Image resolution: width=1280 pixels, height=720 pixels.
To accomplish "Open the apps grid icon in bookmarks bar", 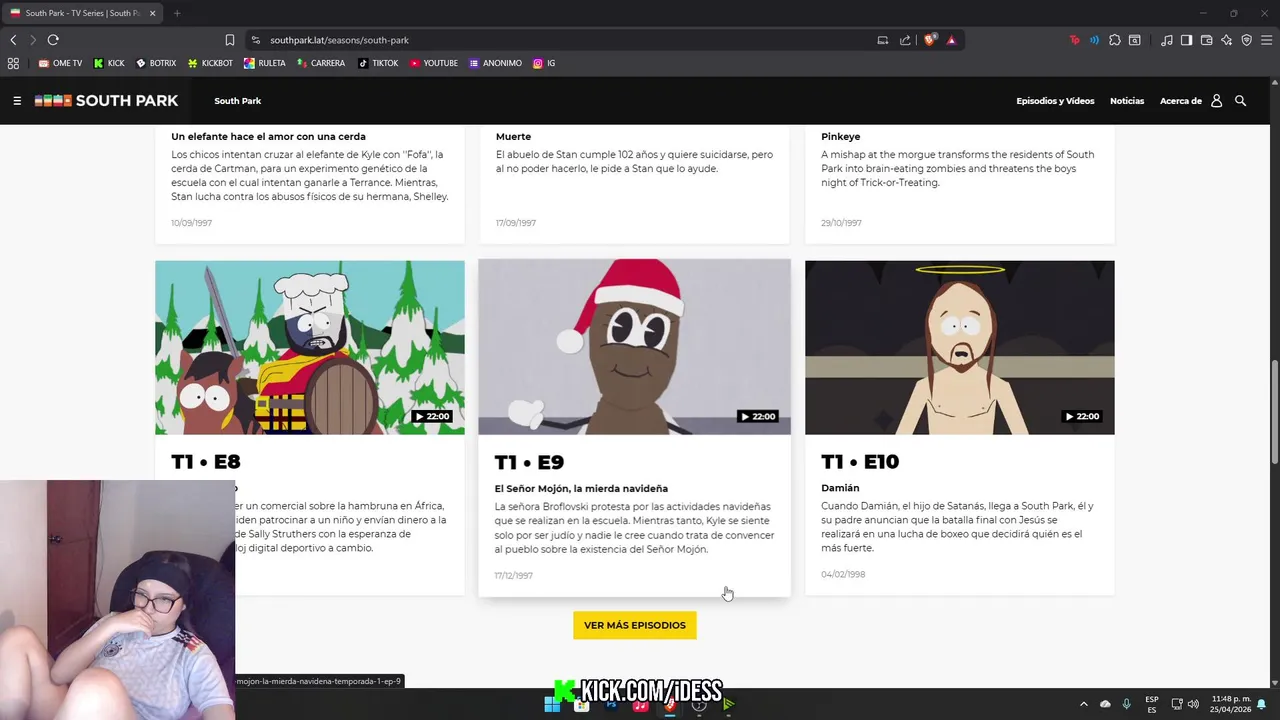I will tap(13, 63).
